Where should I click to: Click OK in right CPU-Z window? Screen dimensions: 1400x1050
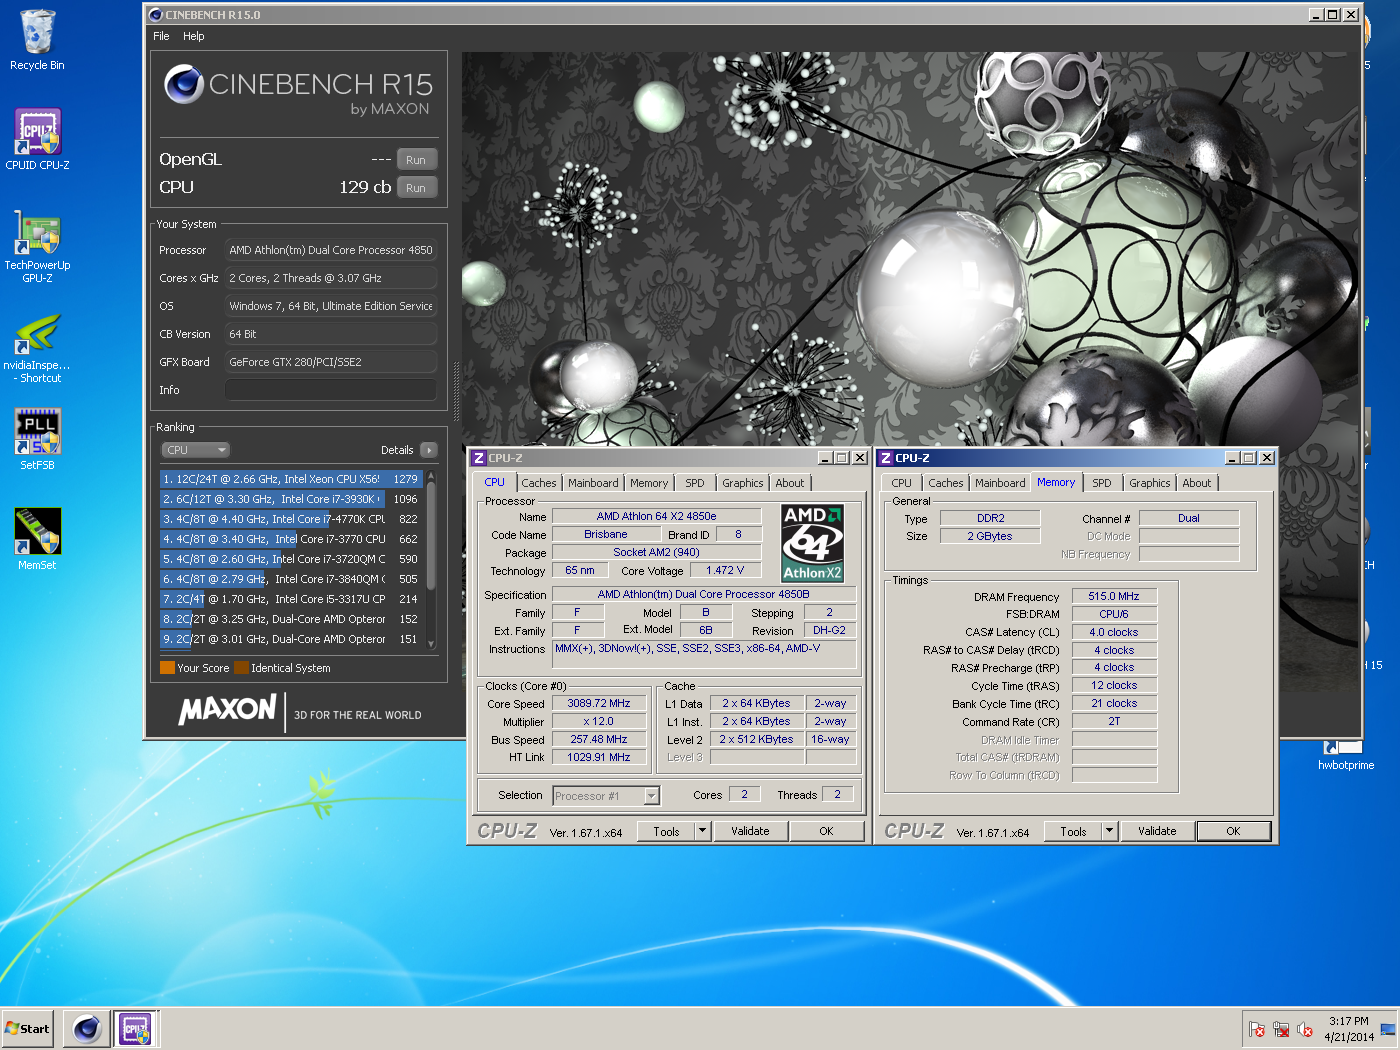coord(1233,831)
